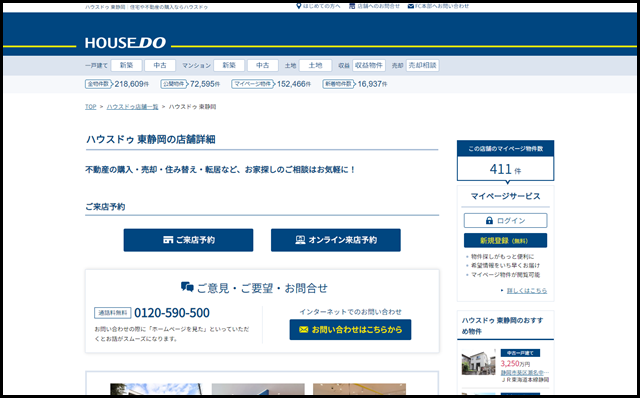This screenshot has width=640, height=398.
Task: Click the phone number 0120-590-500
Action: [172, 313]
